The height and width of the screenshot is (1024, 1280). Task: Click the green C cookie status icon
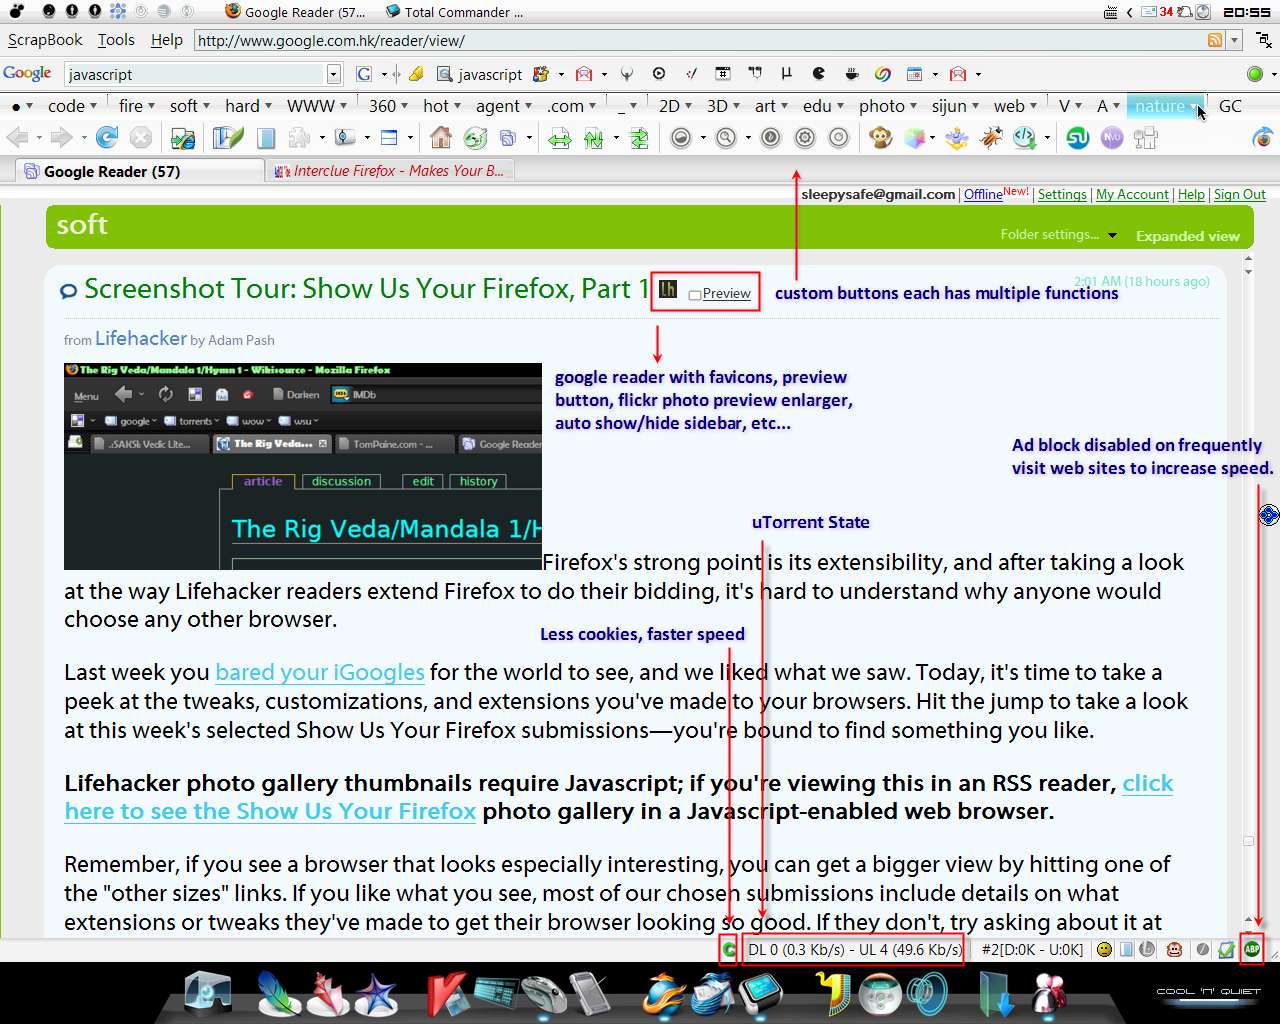pos(728,949)
